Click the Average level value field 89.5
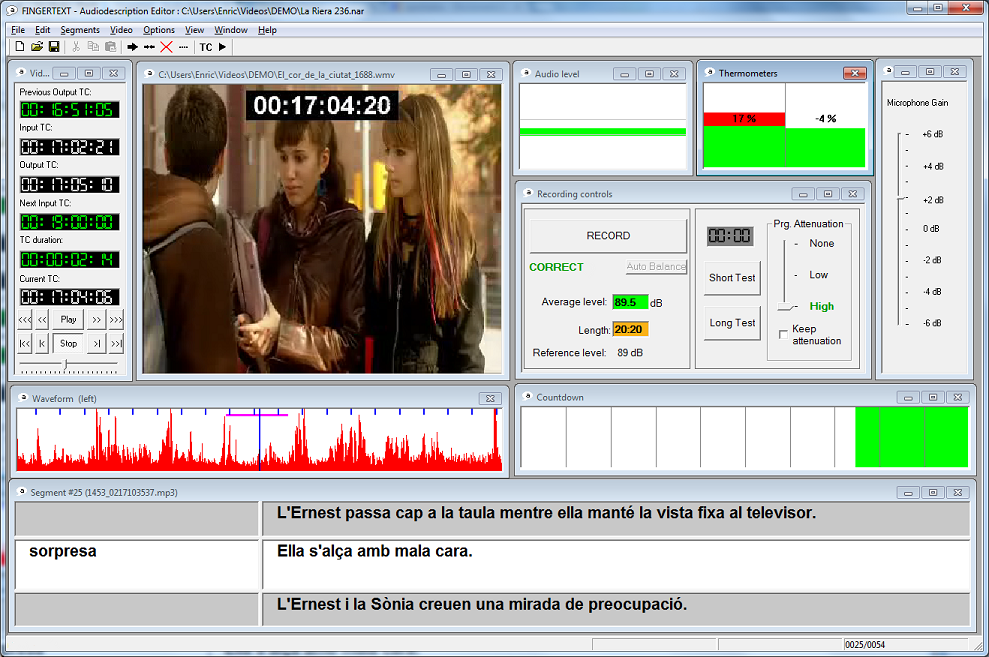The height and width of the screenshot is (657, 989). tap(630, 303)
